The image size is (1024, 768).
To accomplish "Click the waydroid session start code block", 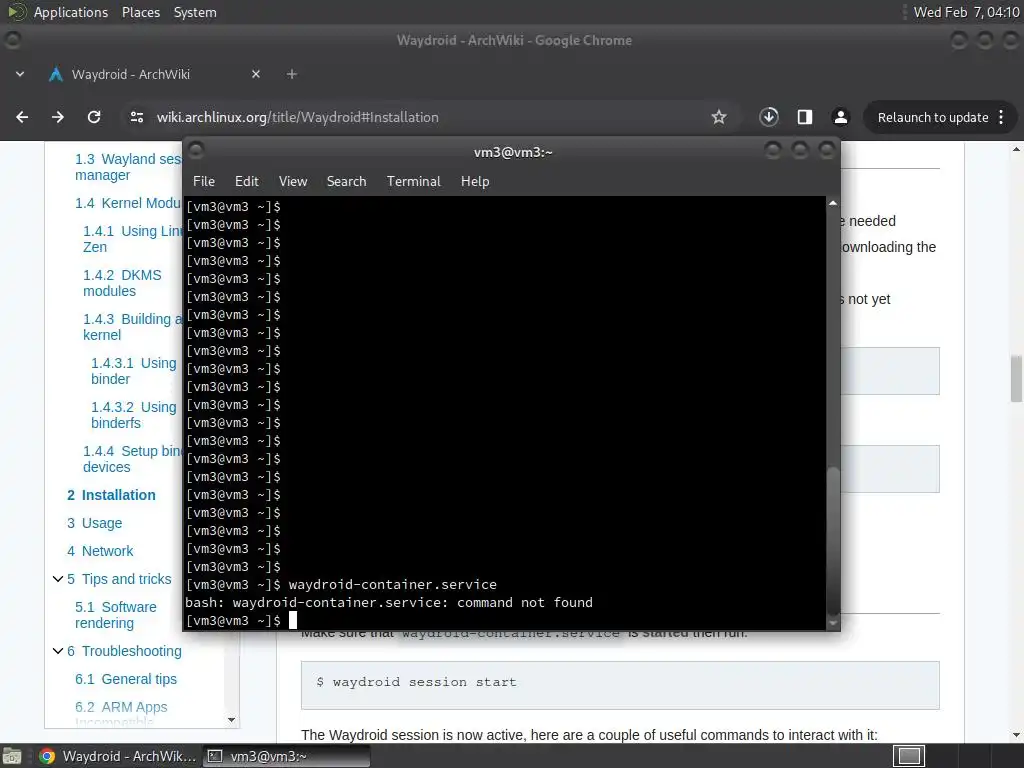I will click(x=620, y=685).
